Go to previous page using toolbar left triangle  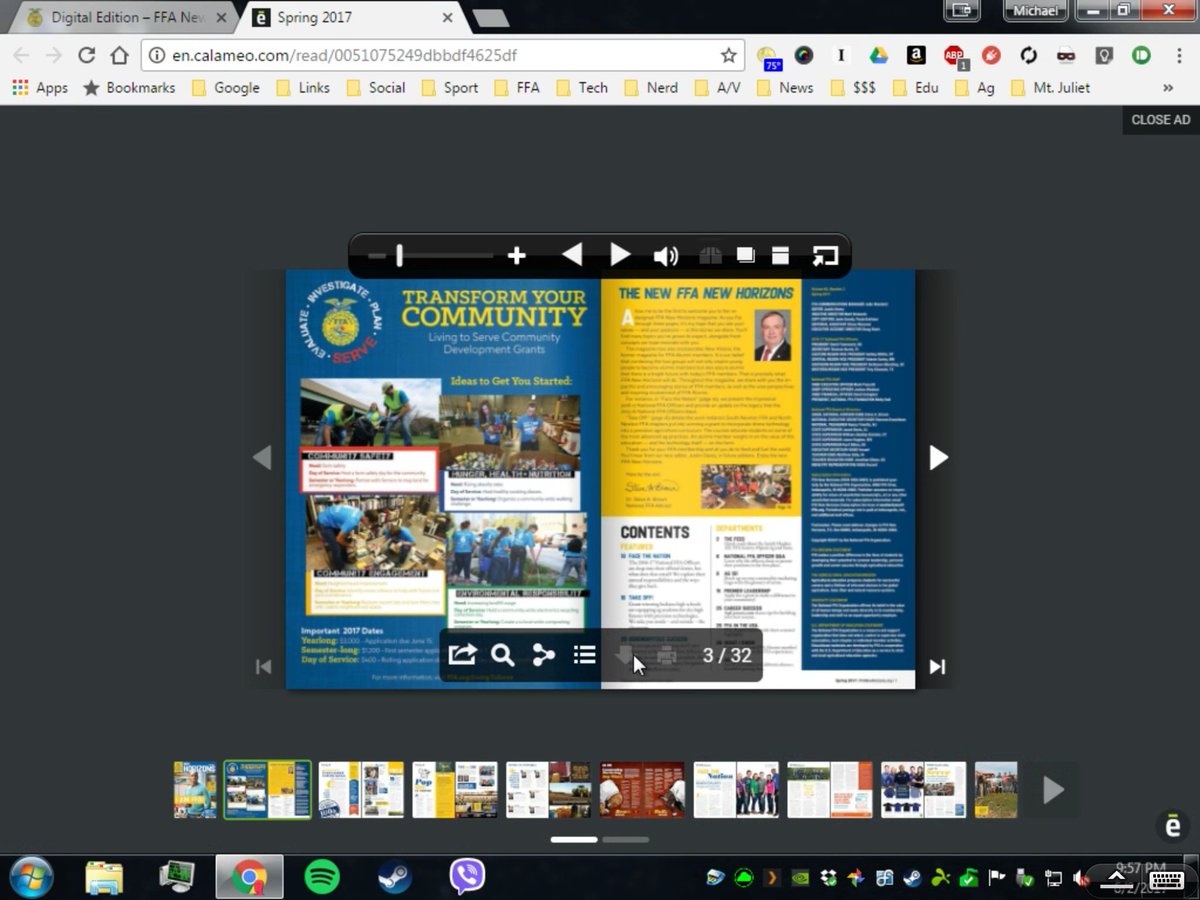pos(571,255)
